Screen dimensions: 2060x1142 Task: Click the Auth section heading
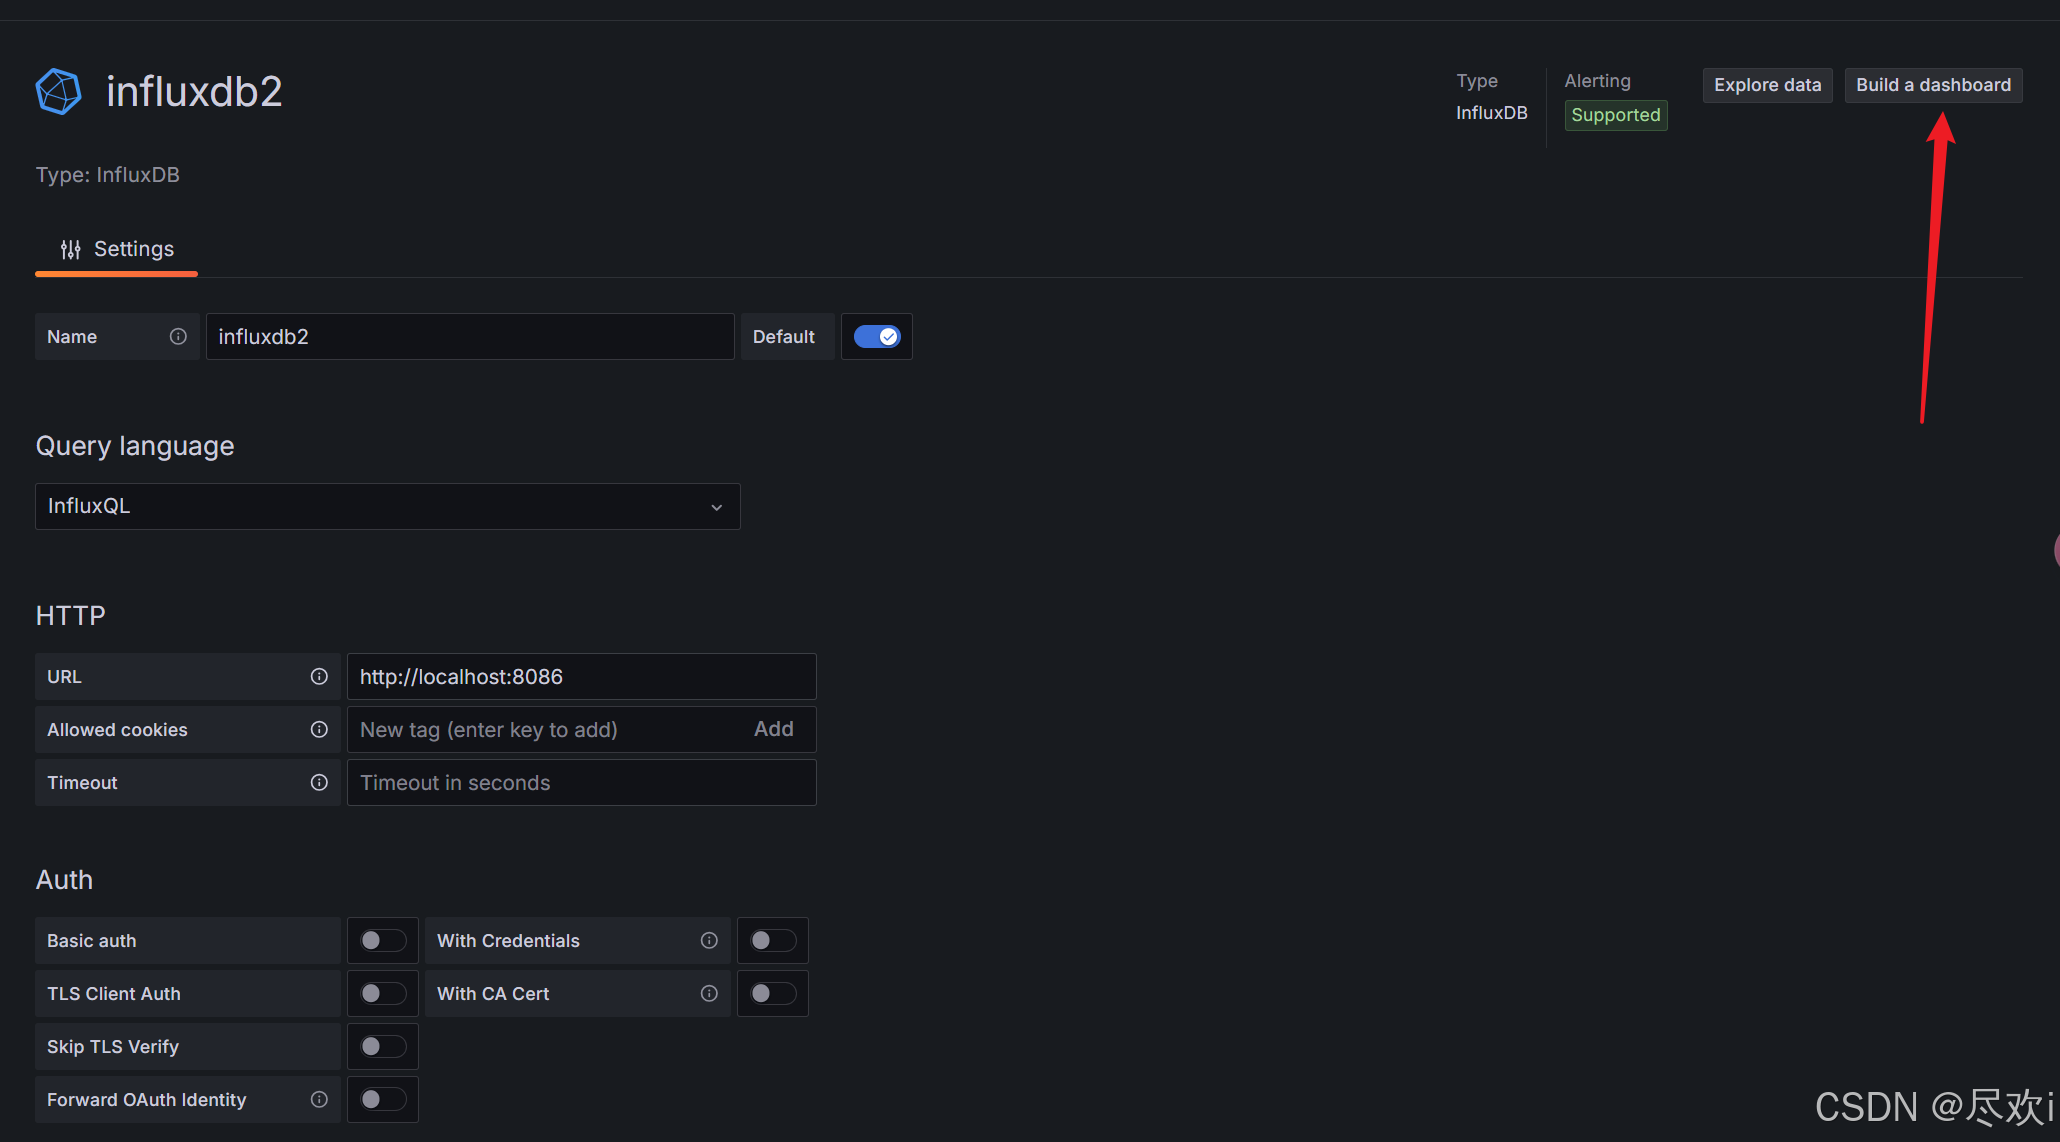[64, 880]
